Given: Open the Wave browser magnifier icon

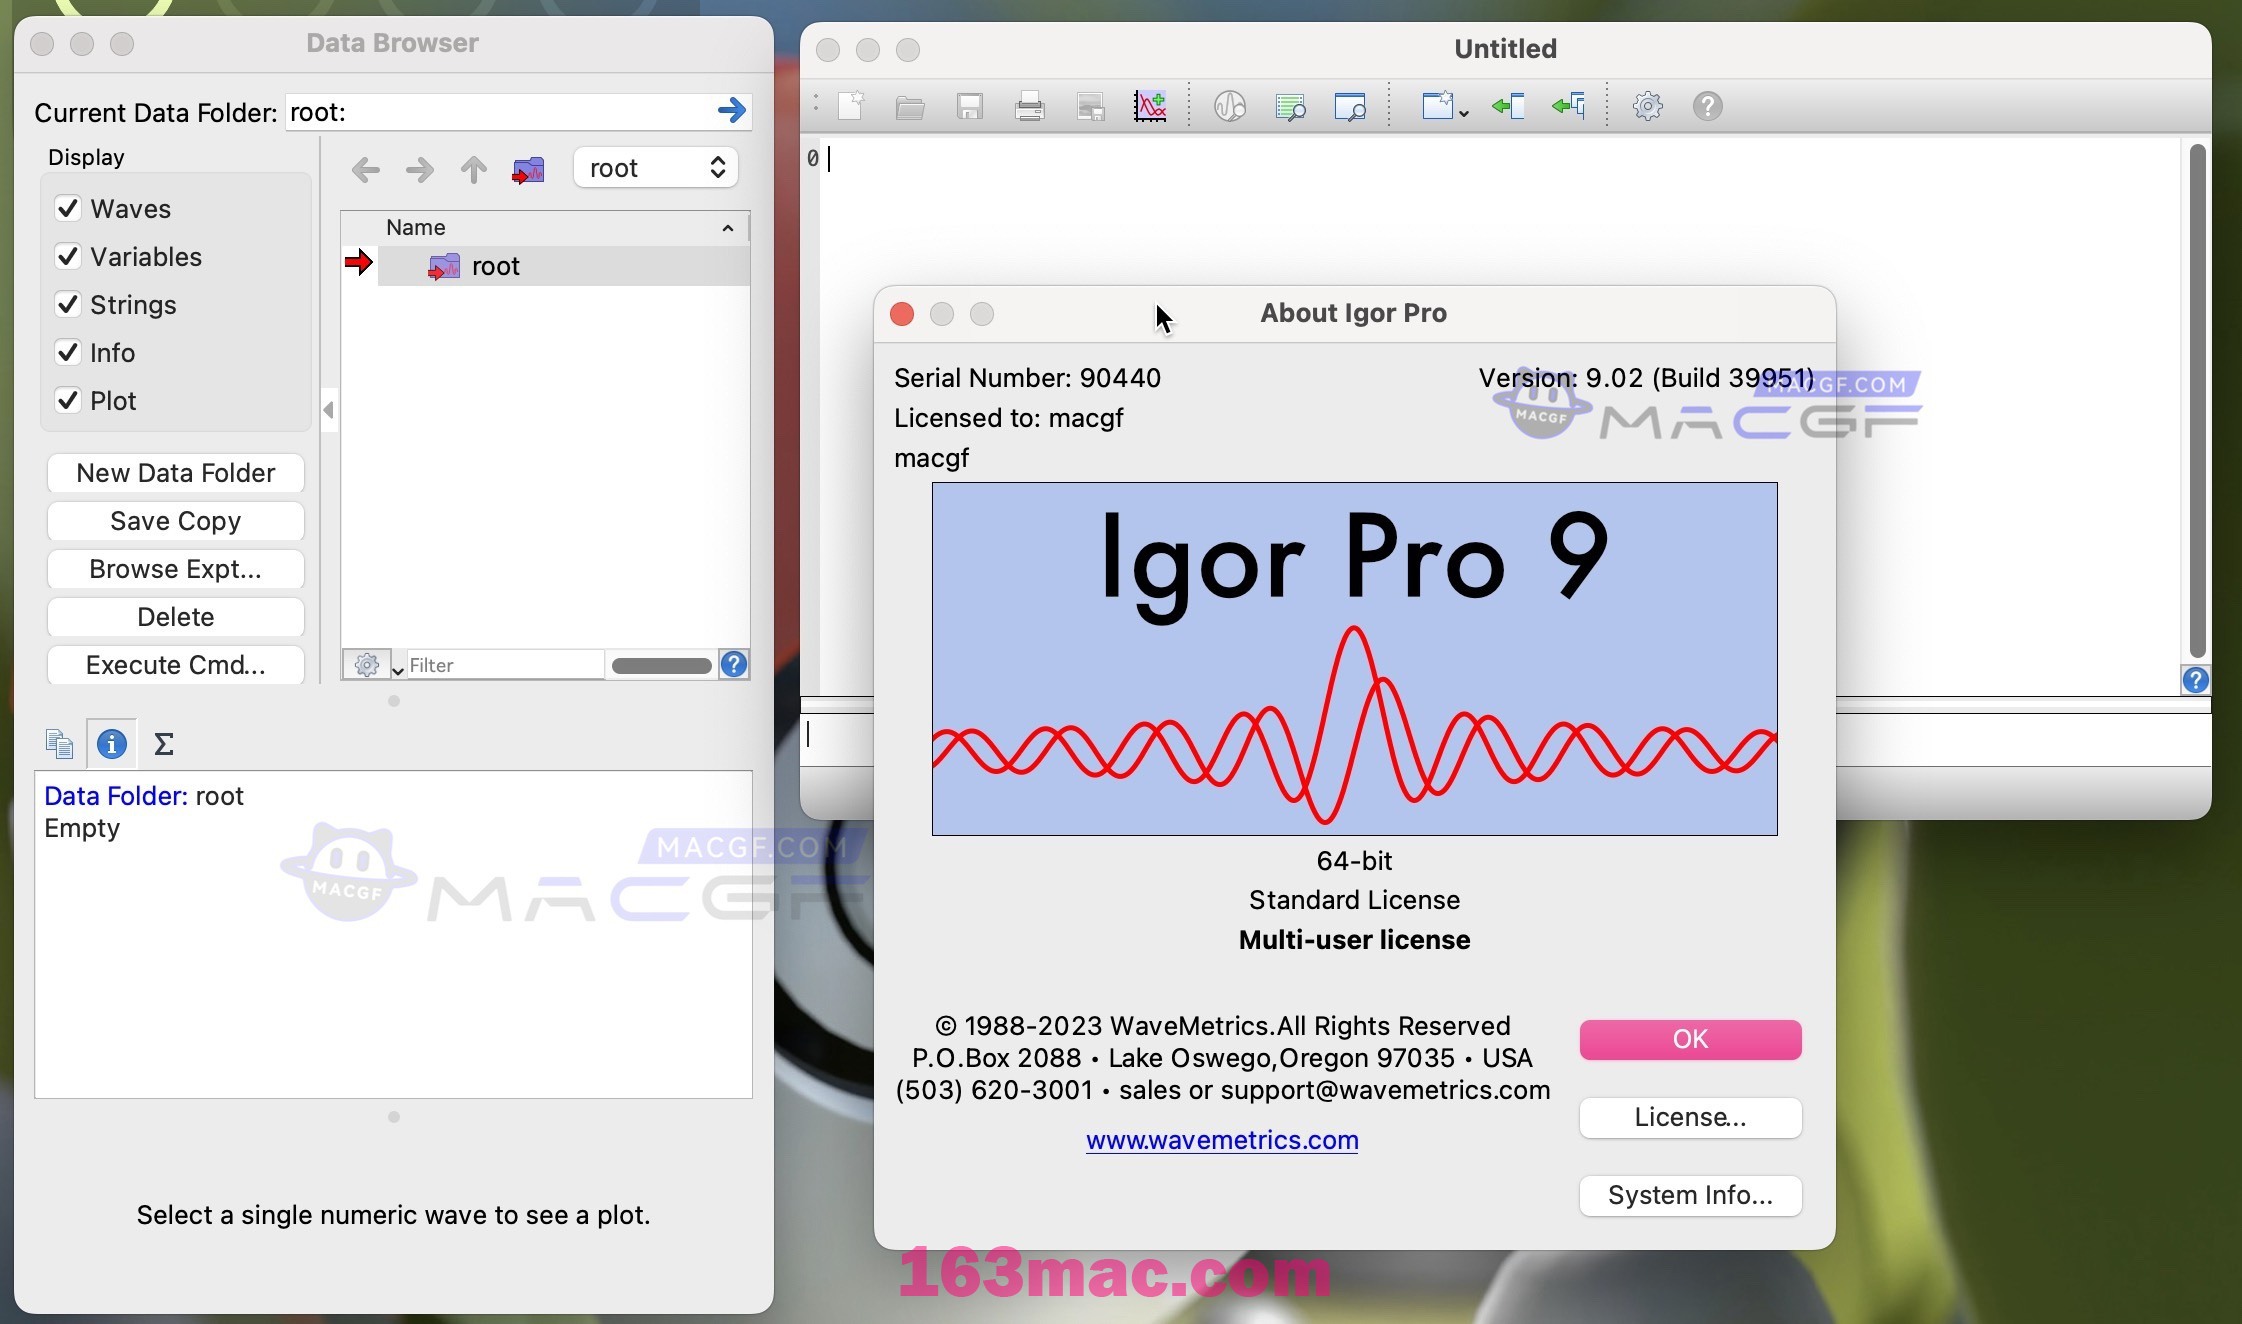Looking at the screenshot, I should click(1230, 106).
